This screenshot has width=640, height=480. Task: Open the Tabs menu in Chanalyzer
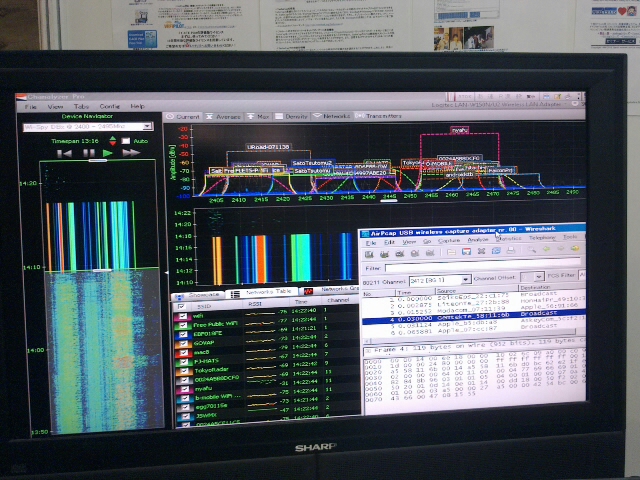pyautogui.click(x=81, y=107)
